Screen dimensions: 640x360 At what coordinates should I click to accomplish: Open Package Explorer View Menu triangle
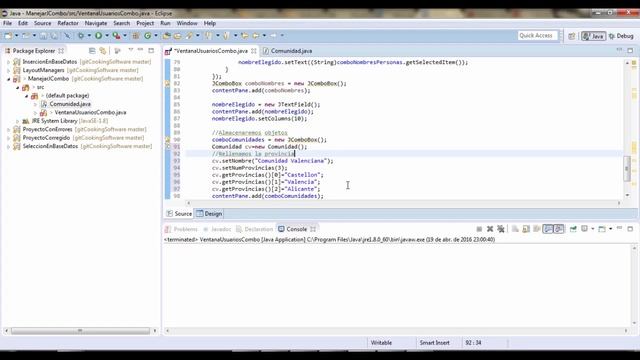[131, 50]
